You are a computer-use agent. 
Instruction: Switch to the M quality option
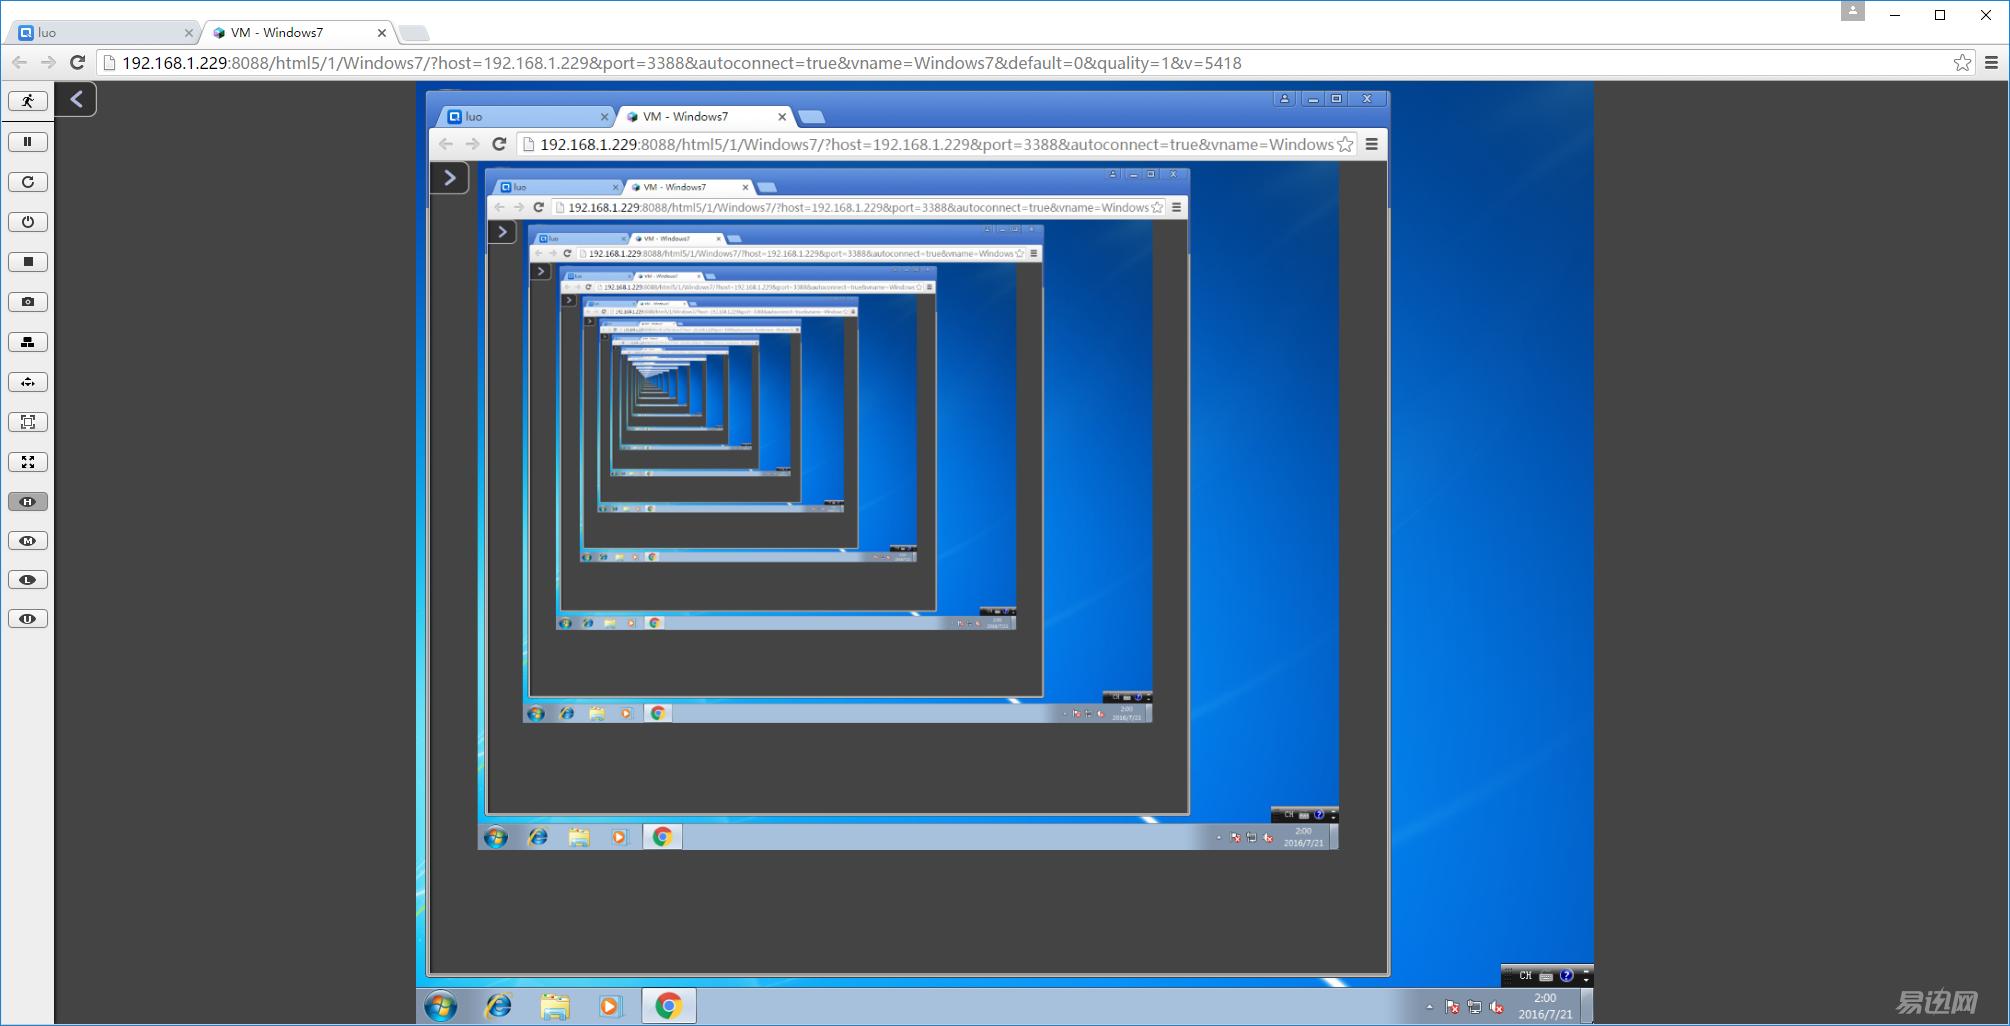pos(28,541)
